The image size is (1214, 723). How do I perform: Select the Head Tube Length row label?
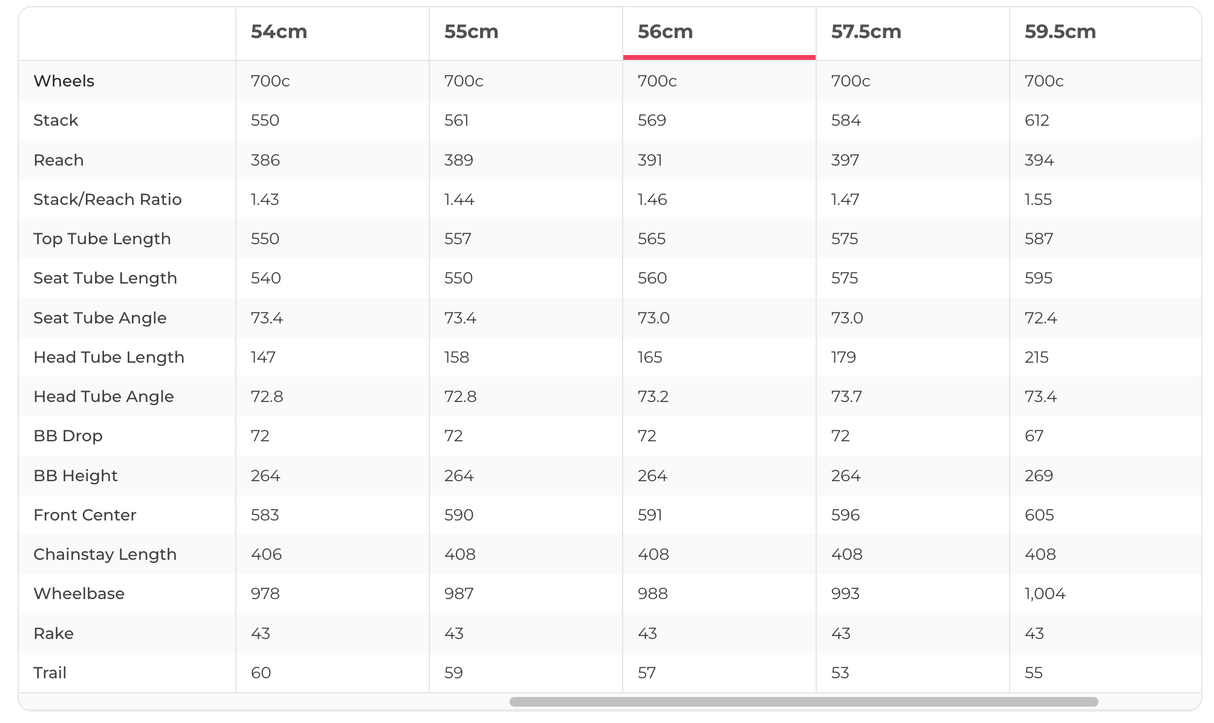[109, 357]
